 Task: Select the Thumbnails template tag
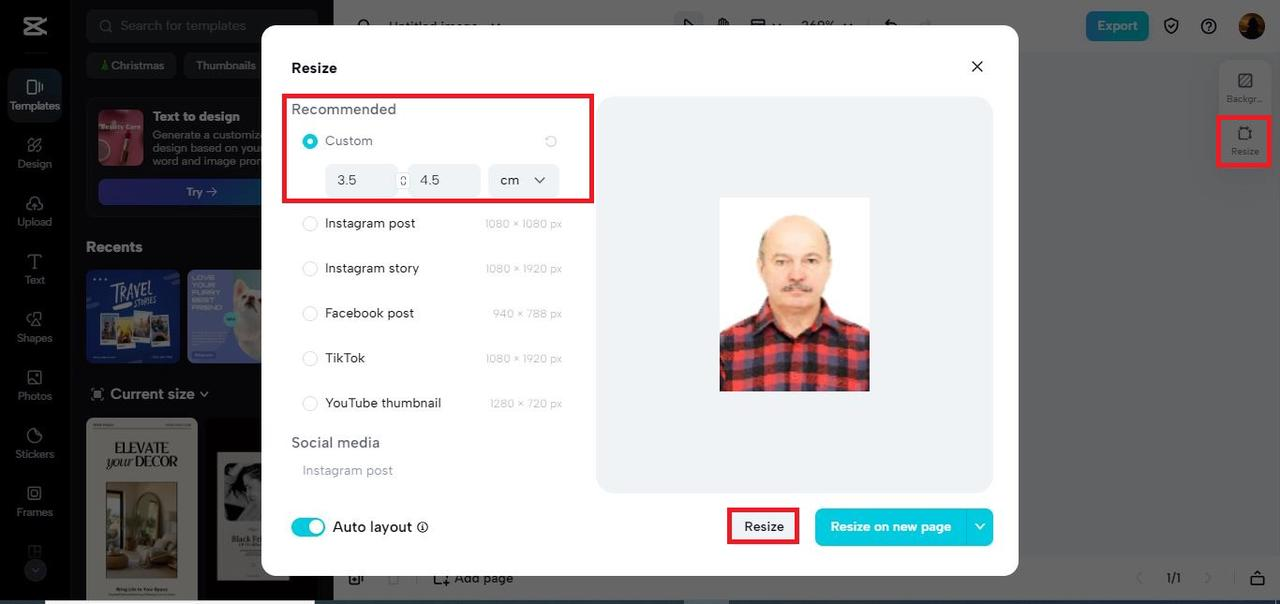(x=225, y=66)
